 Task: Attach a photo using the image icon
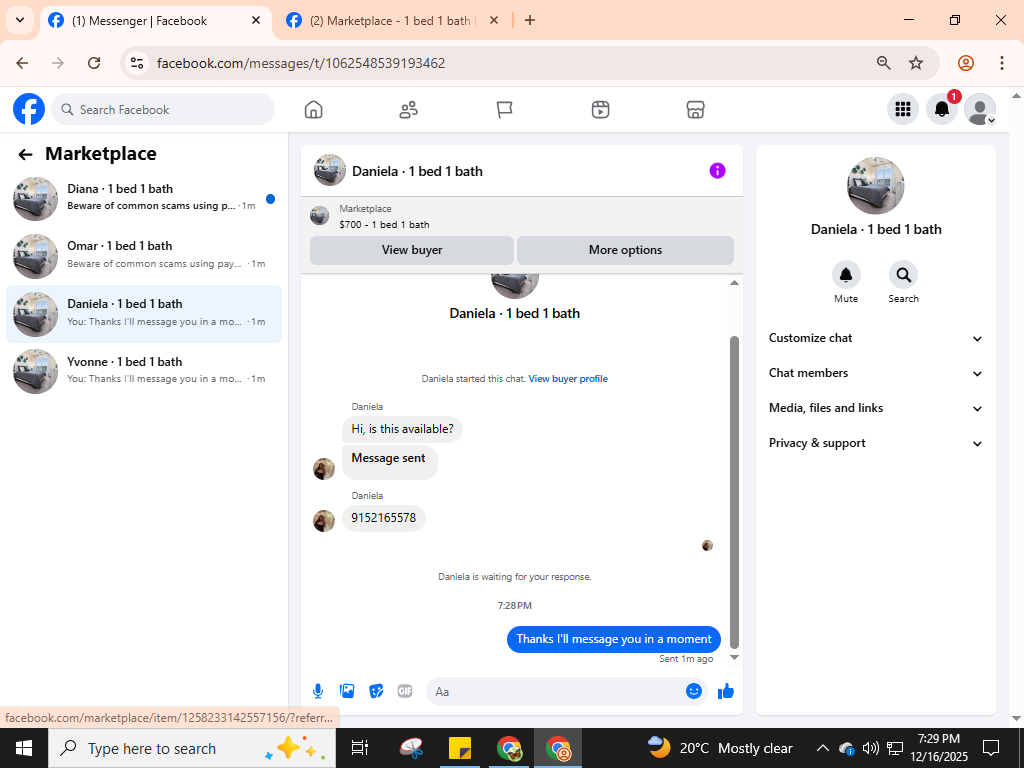click(x=347, y=691)
